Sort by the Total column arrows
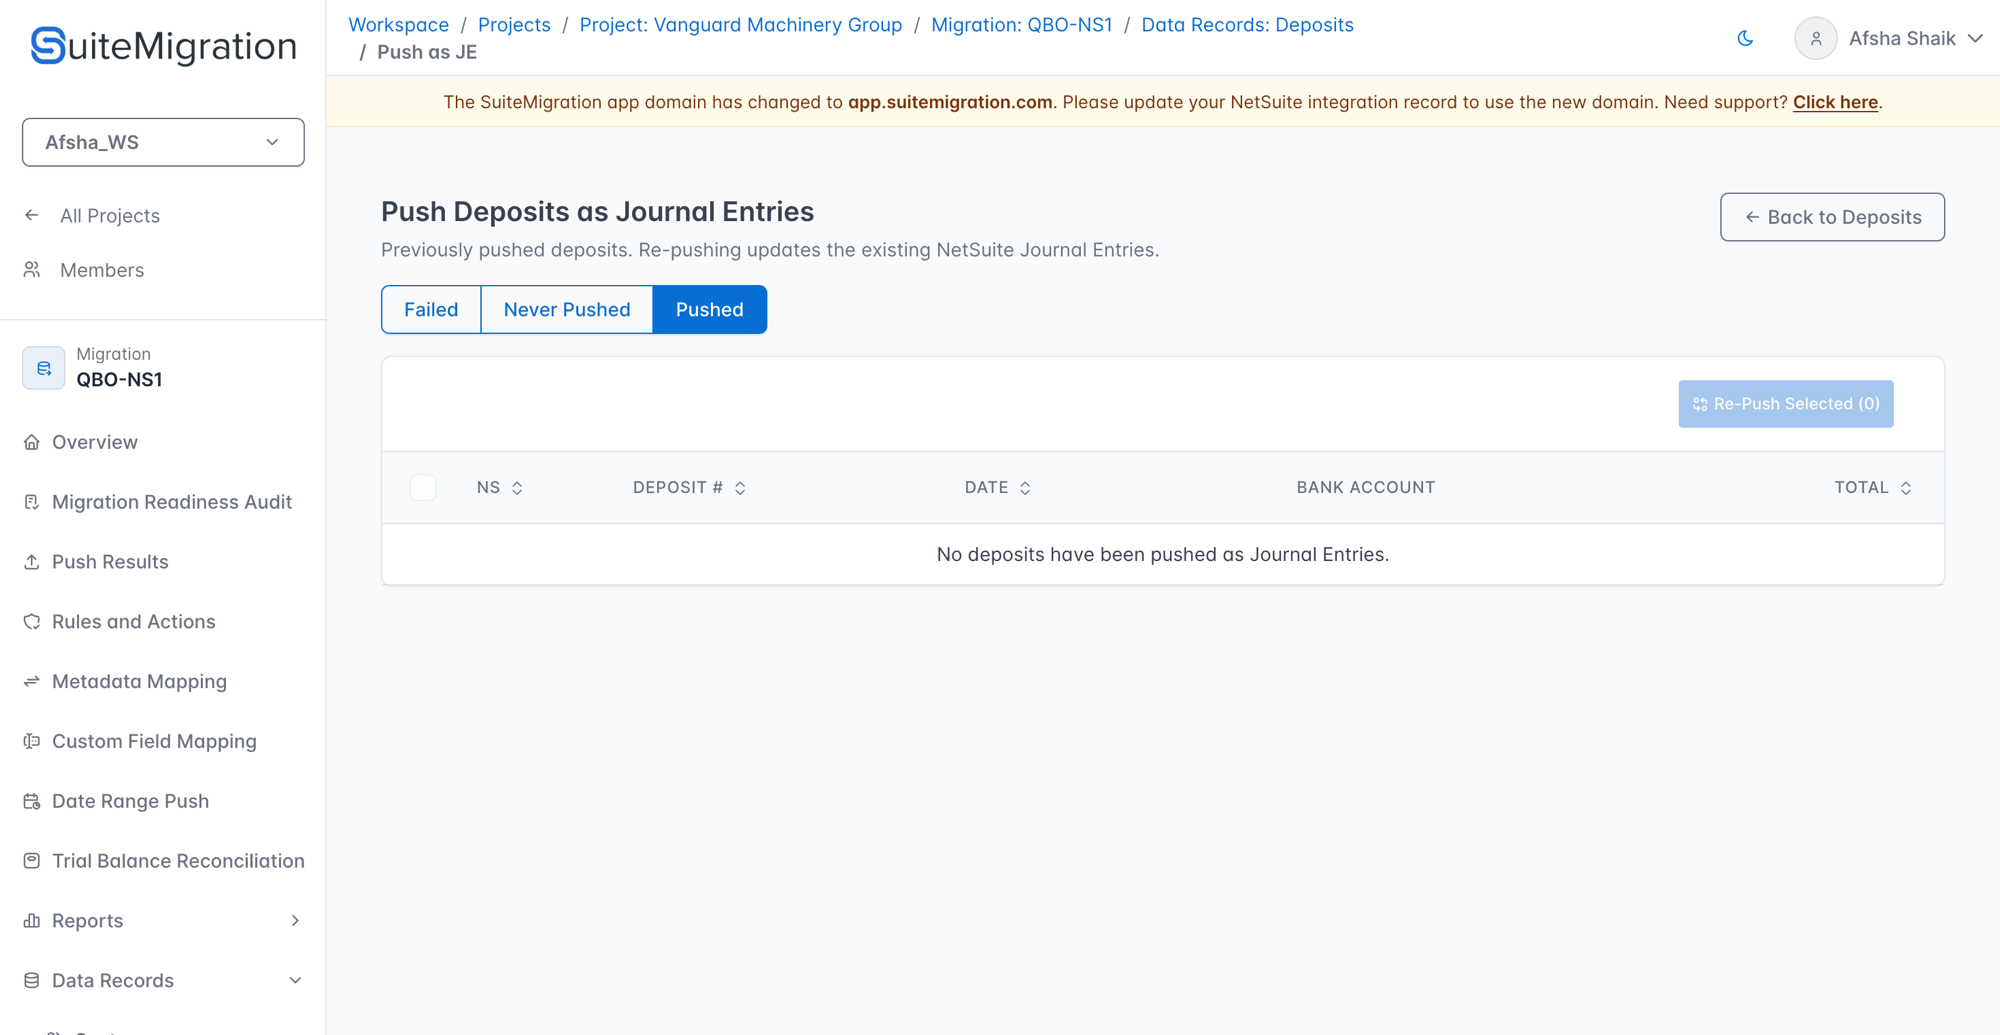 [1906, 488]
